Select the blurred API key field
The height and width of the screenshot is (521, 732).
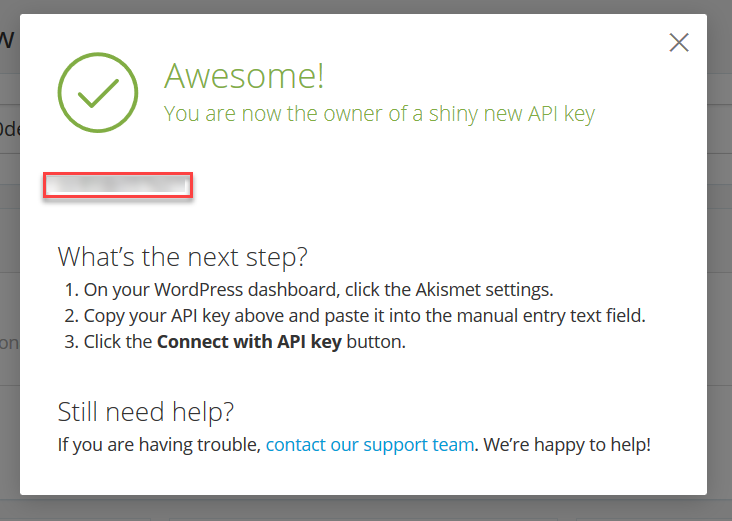pos(118,185)
